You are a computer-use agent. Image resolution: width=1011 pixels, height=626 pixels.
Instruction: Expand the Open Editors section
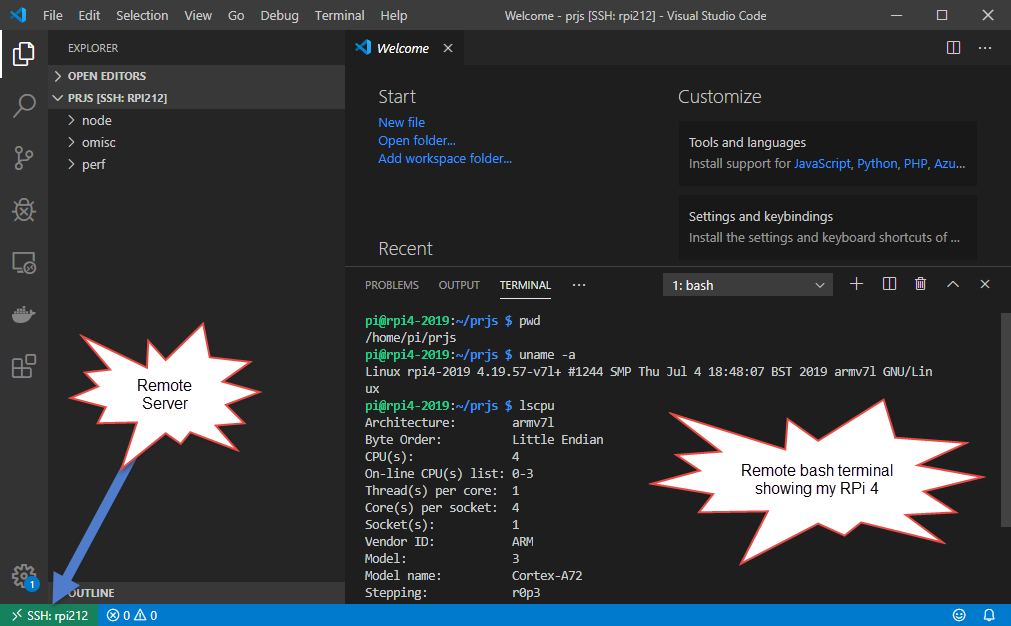197,76
